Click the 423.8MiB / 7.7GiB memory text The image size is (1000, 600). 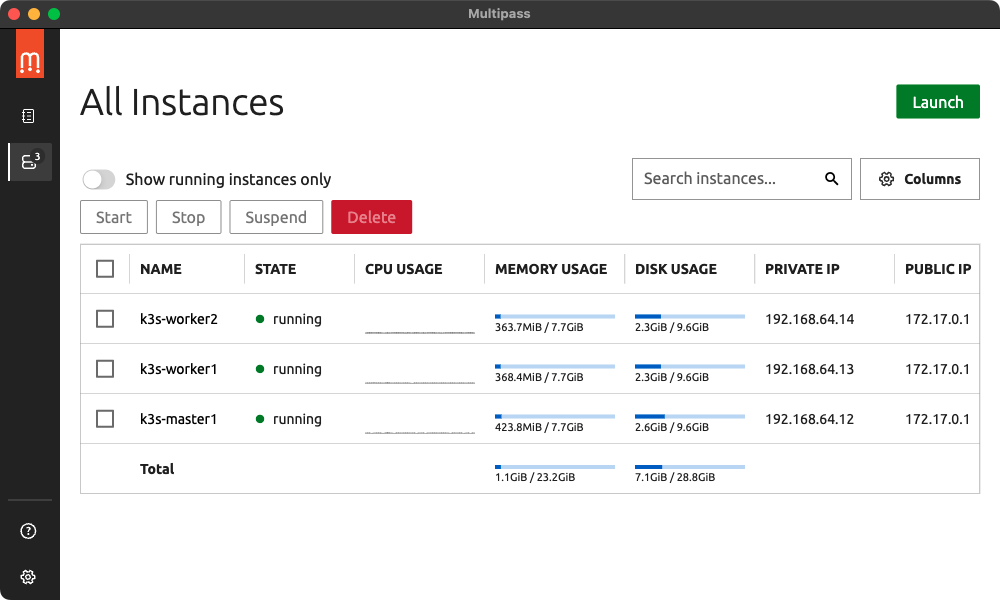click(539, 427)
